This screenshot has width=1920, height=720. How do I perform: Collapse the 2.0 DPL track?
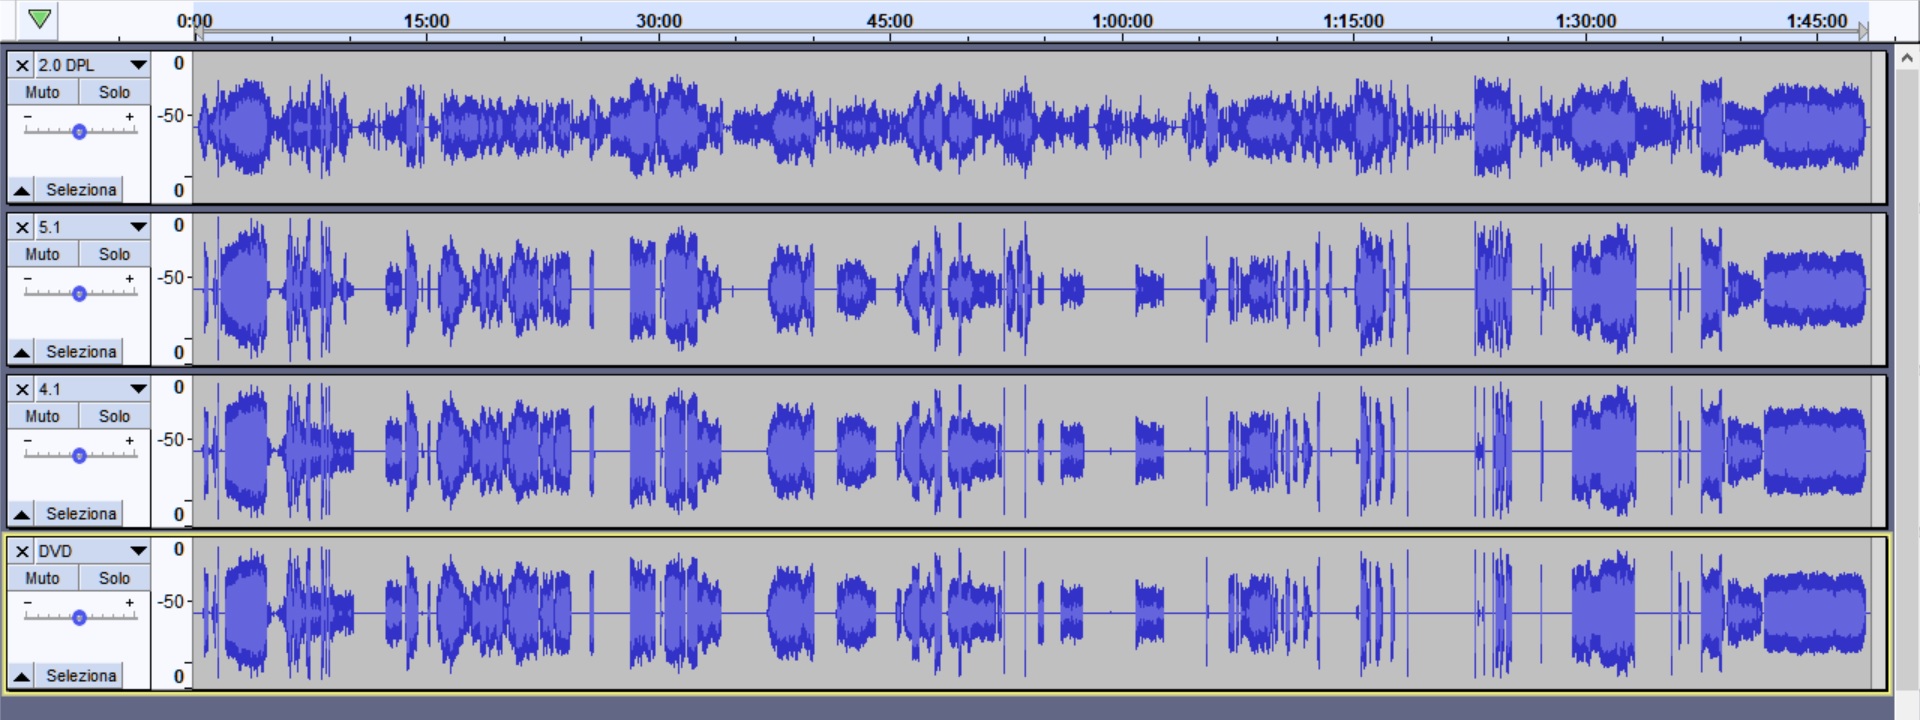click(21, 190)
